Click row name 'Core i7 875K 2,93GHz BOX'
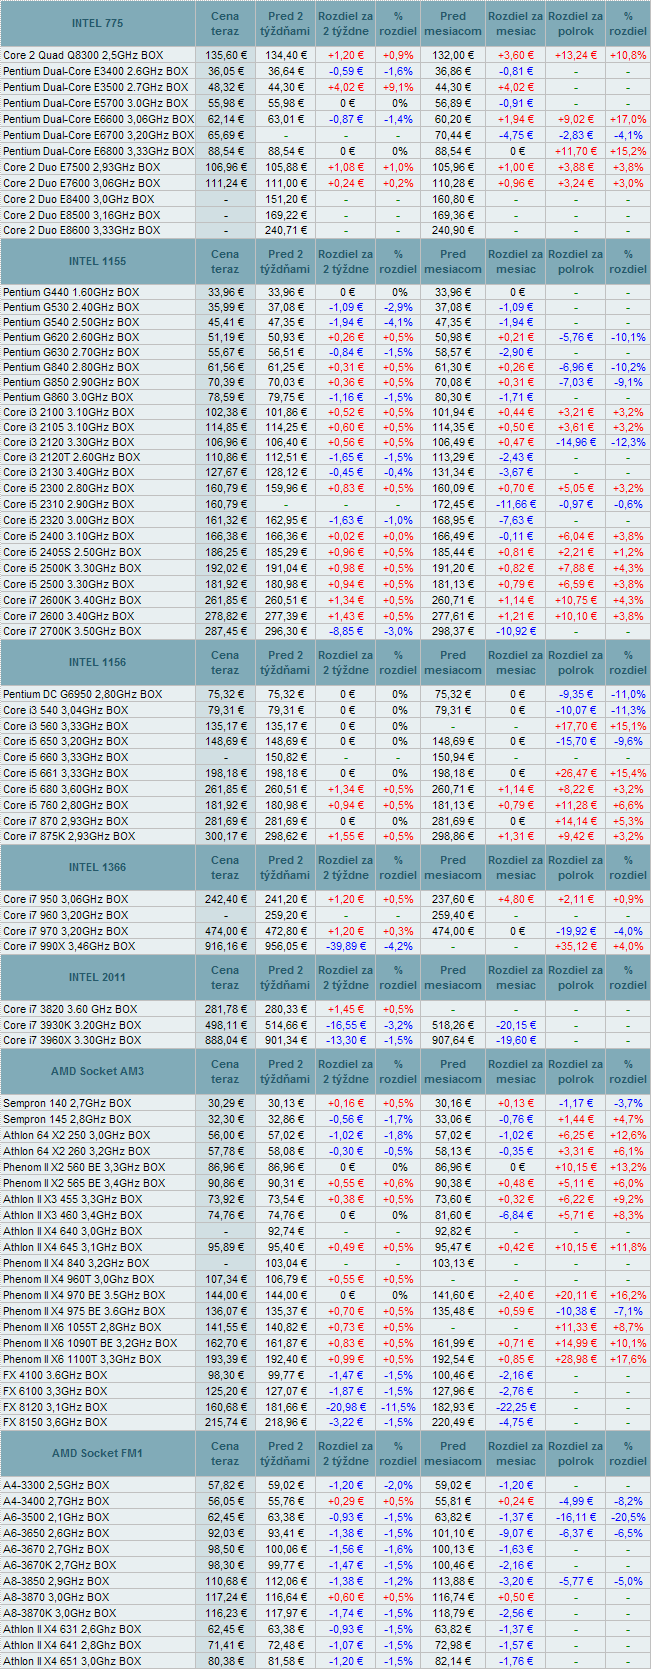651x1669 pixels. tap(69, 836)
